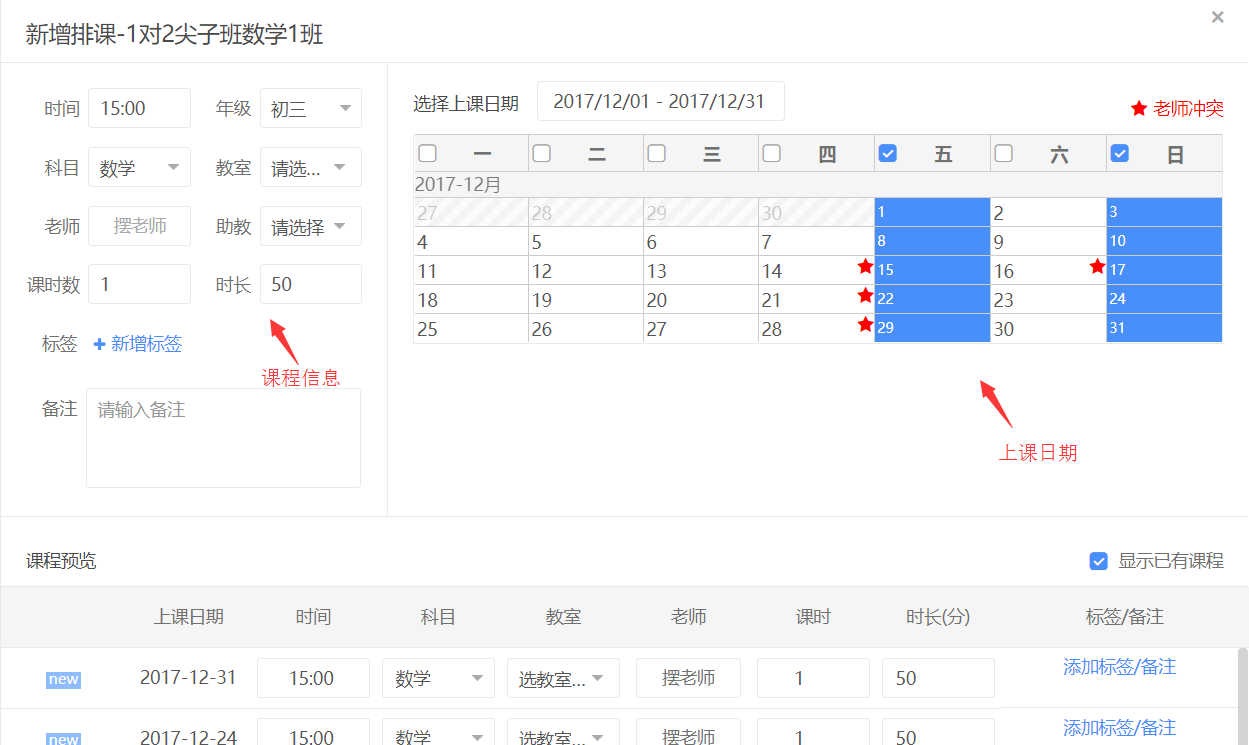This screenshot has height=745, width=1249.
Task: Open the date range picker 2017/12/01 - 2017/12/31
Action: coord(660,101)
